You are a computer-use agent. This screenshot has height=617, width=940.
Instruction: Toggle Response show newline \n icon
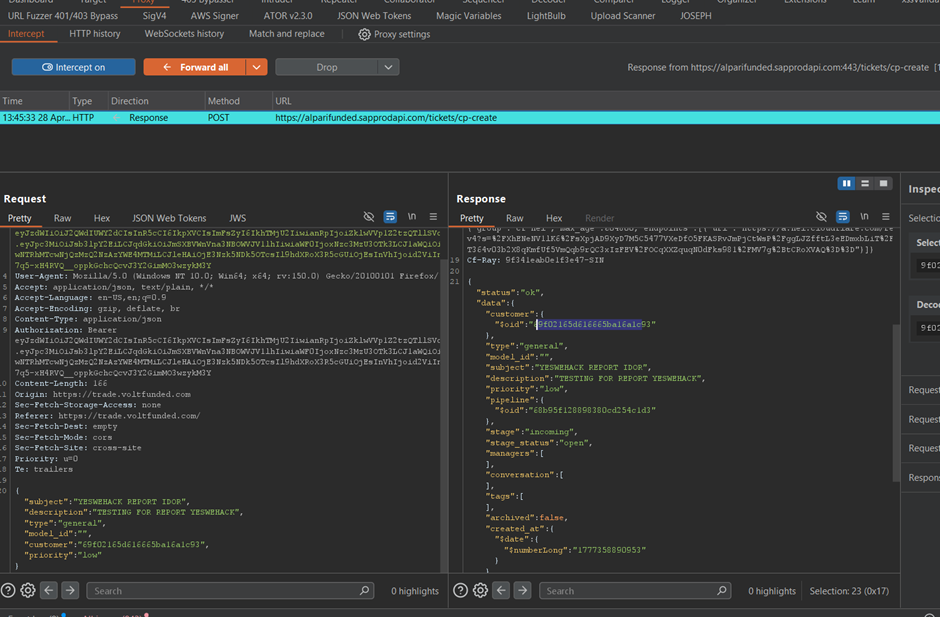click(864, 216)
